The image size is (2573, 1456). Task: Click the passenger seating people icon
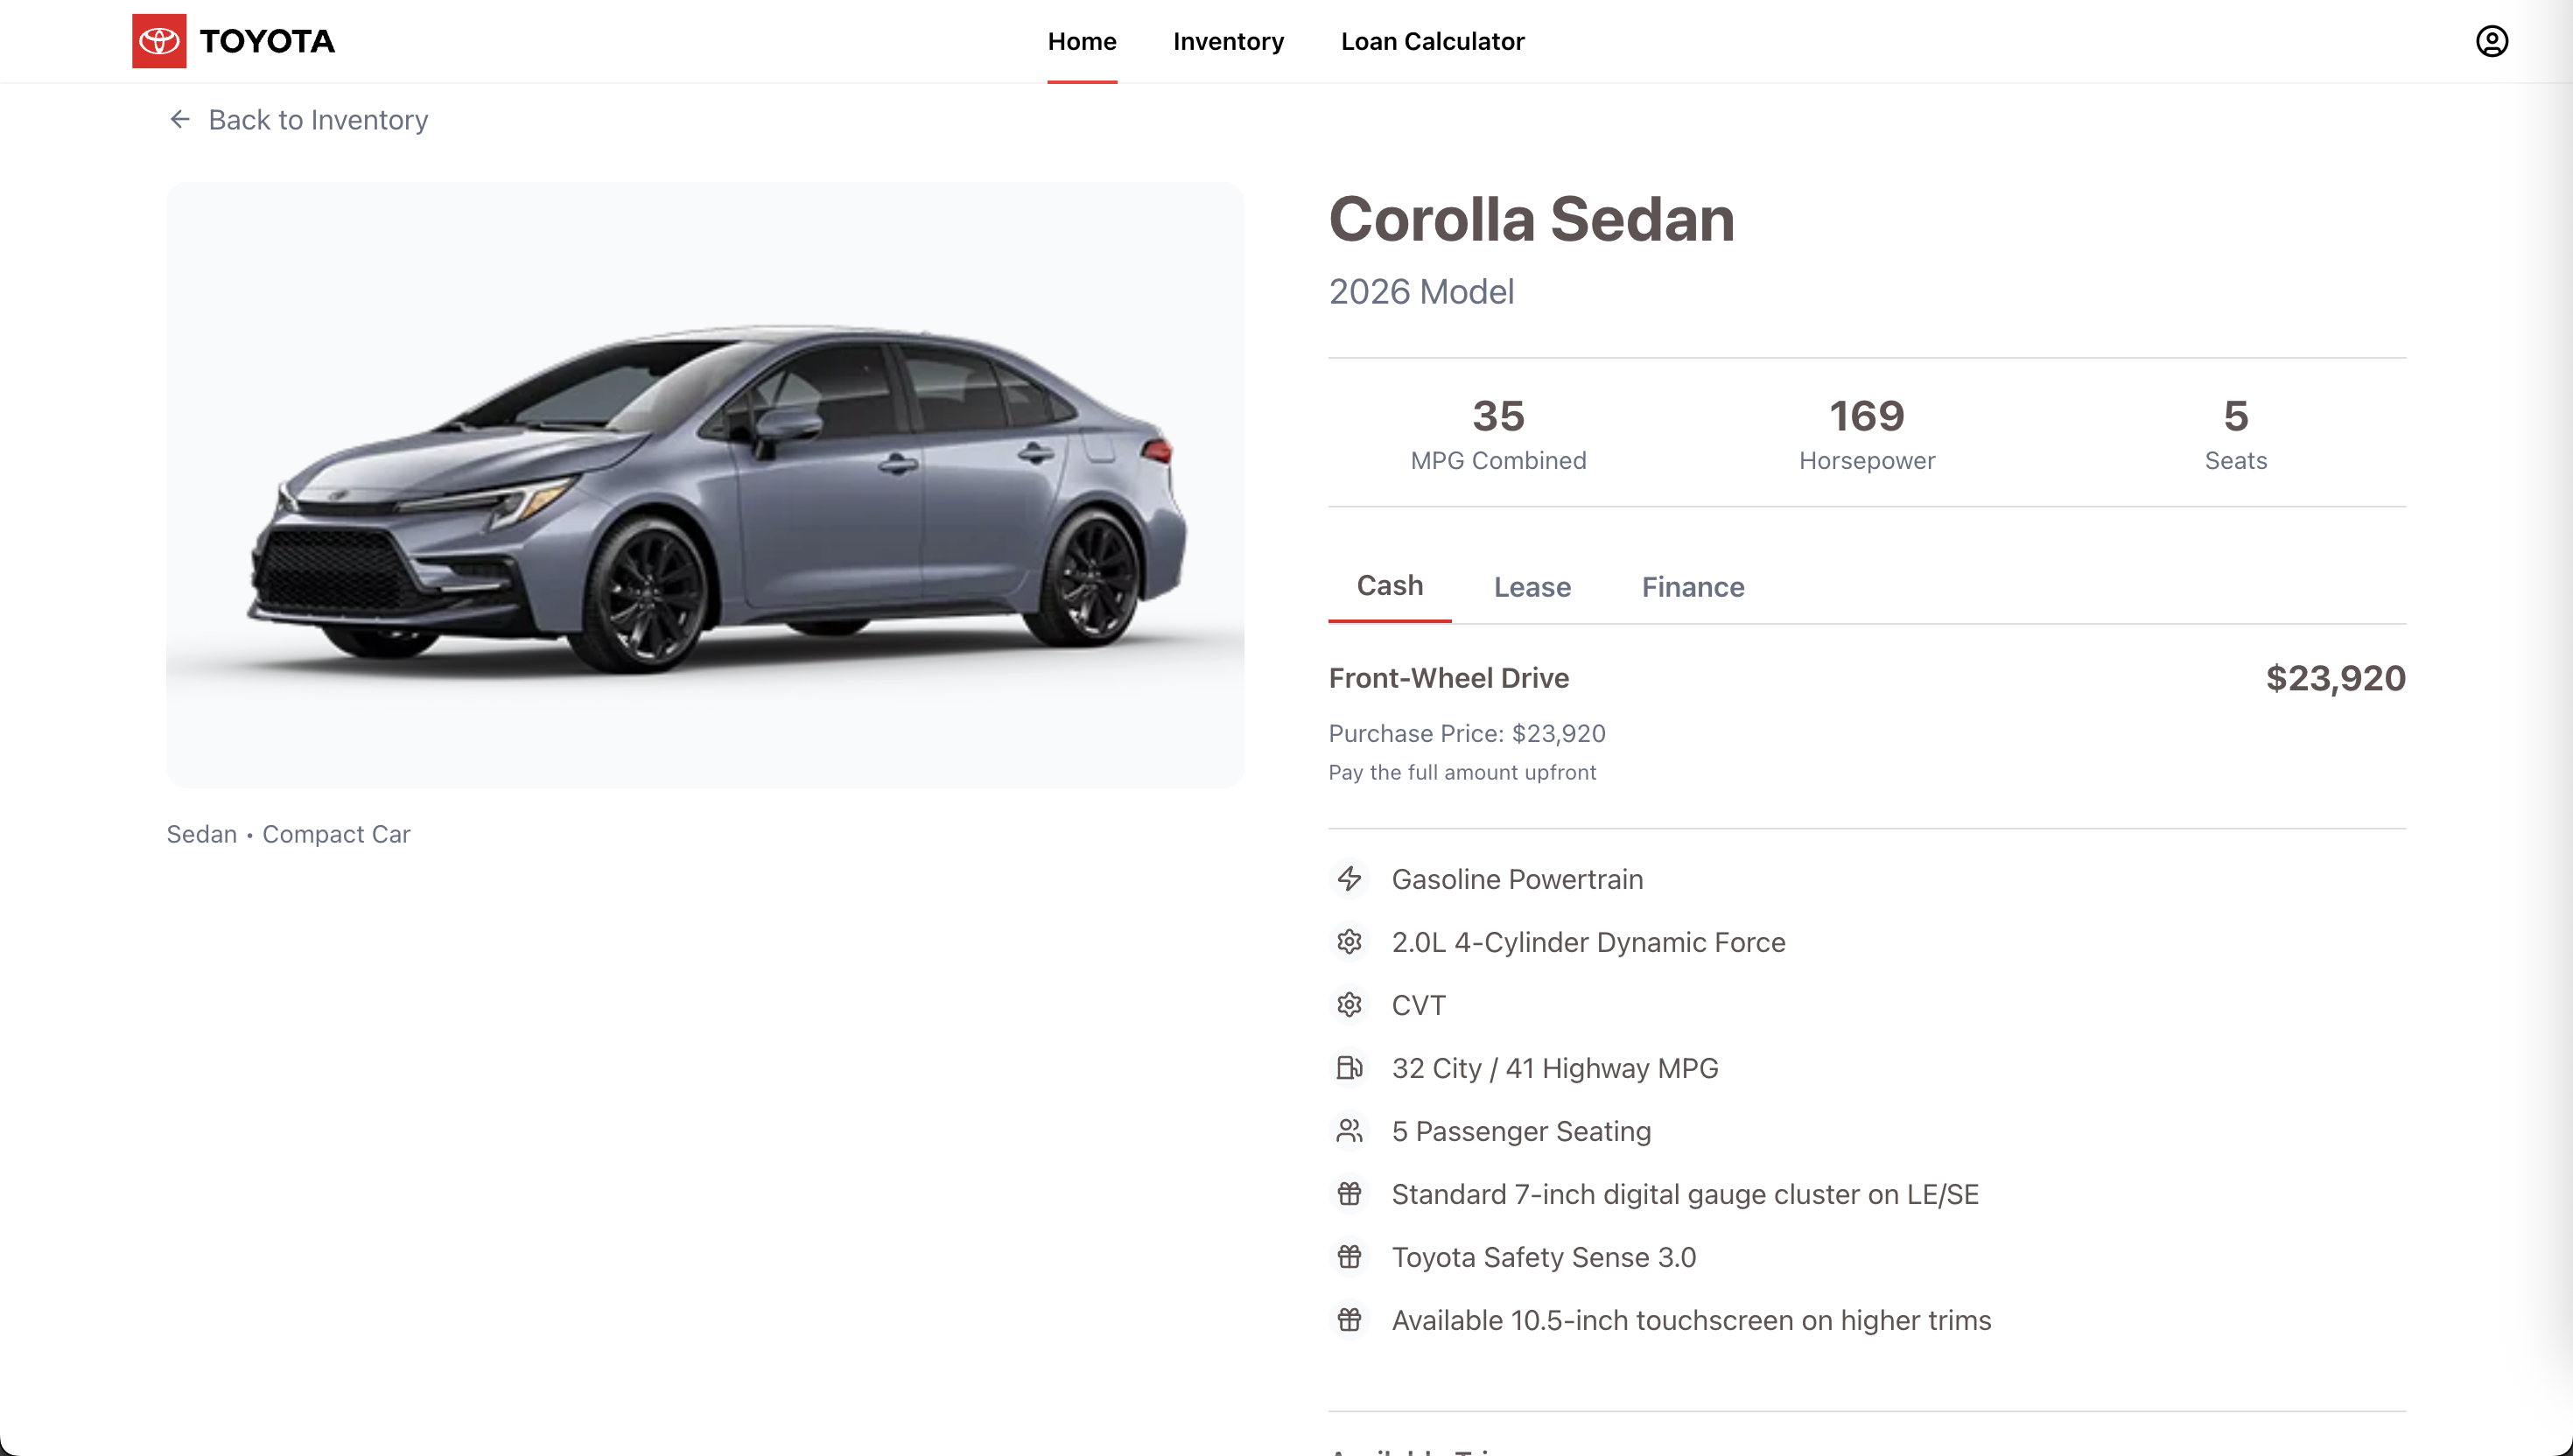point(1349,1131)
